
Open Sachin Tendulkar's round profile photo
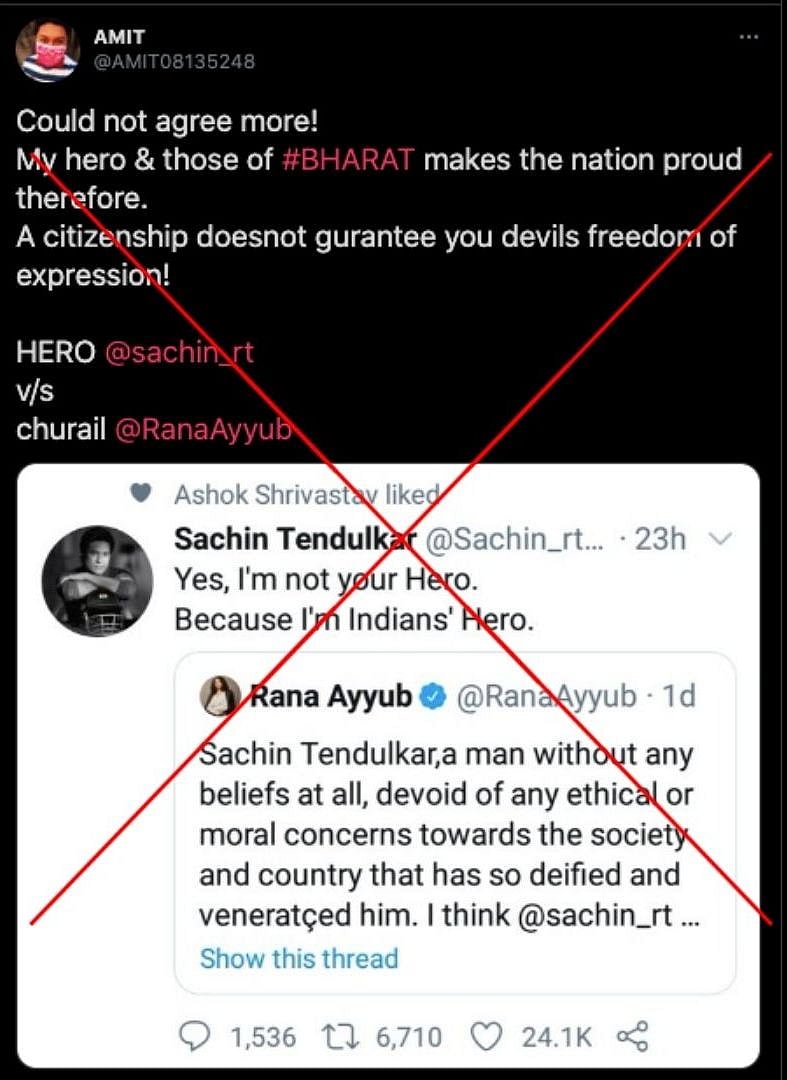[96, 580]
